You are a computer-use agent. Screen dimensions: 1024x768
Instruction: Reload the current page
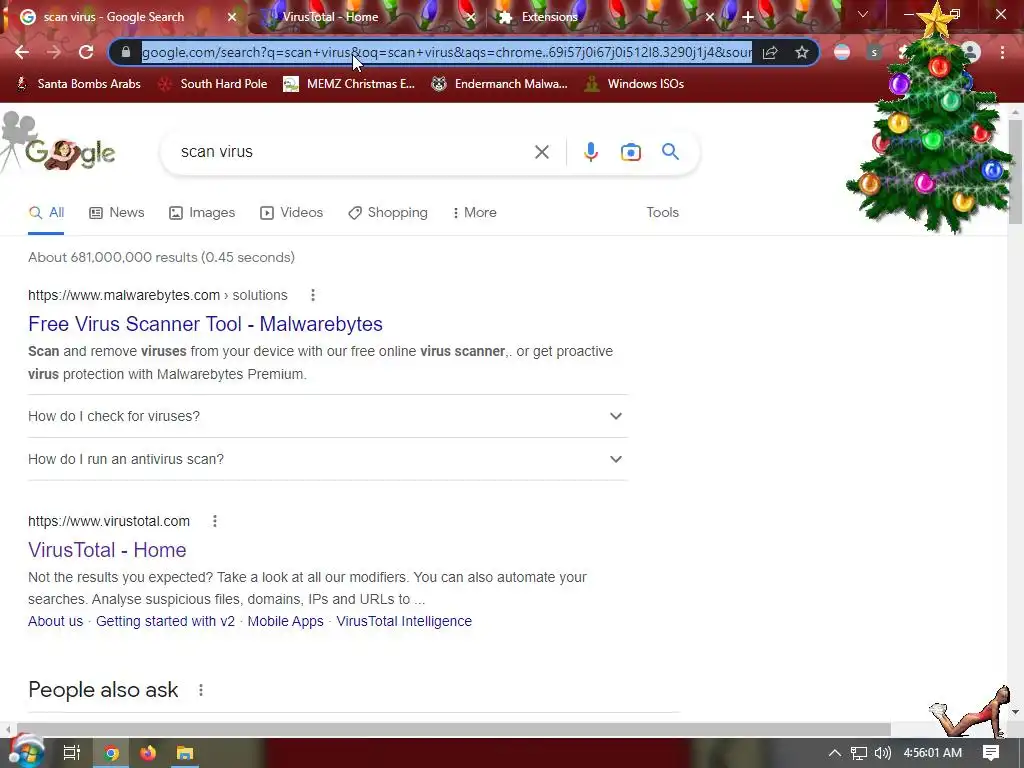pos(86,52)
